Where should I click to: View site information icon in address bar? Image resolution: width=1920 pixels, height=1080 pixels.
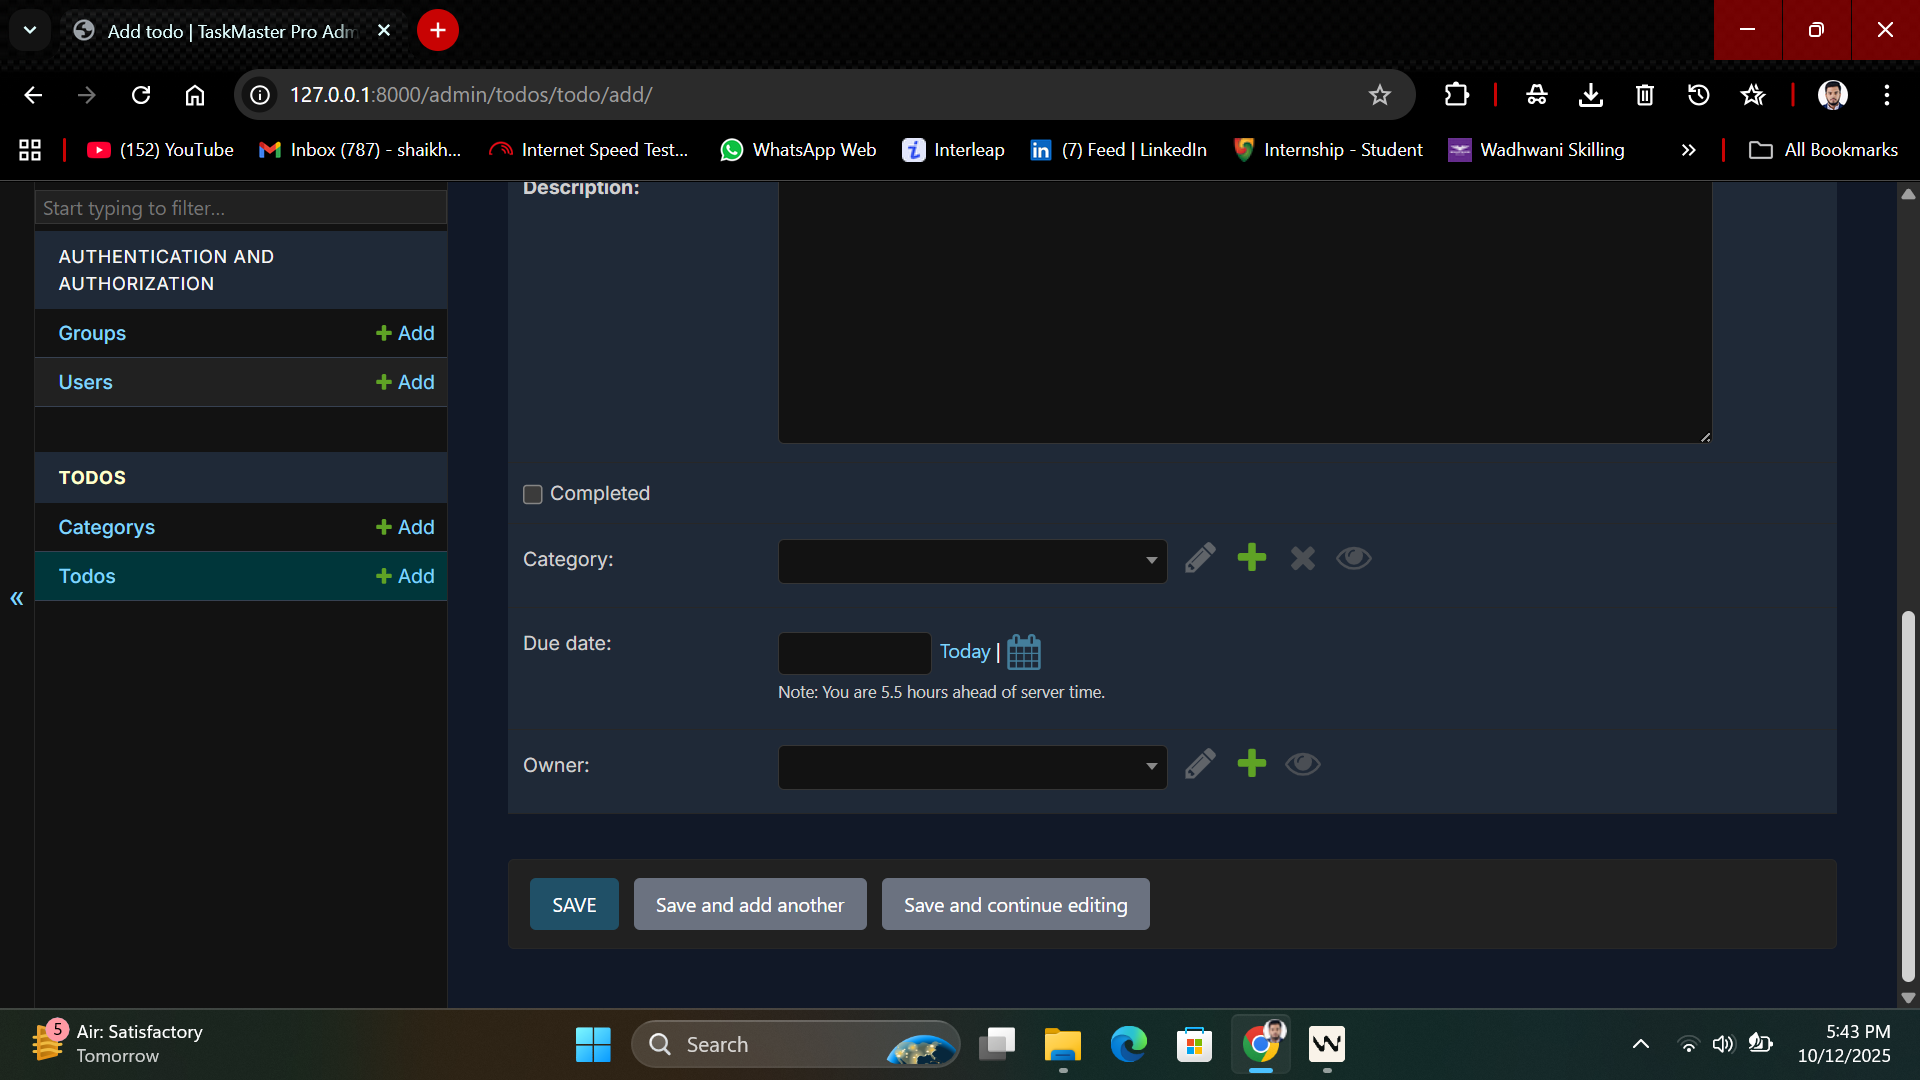[260, 95]
